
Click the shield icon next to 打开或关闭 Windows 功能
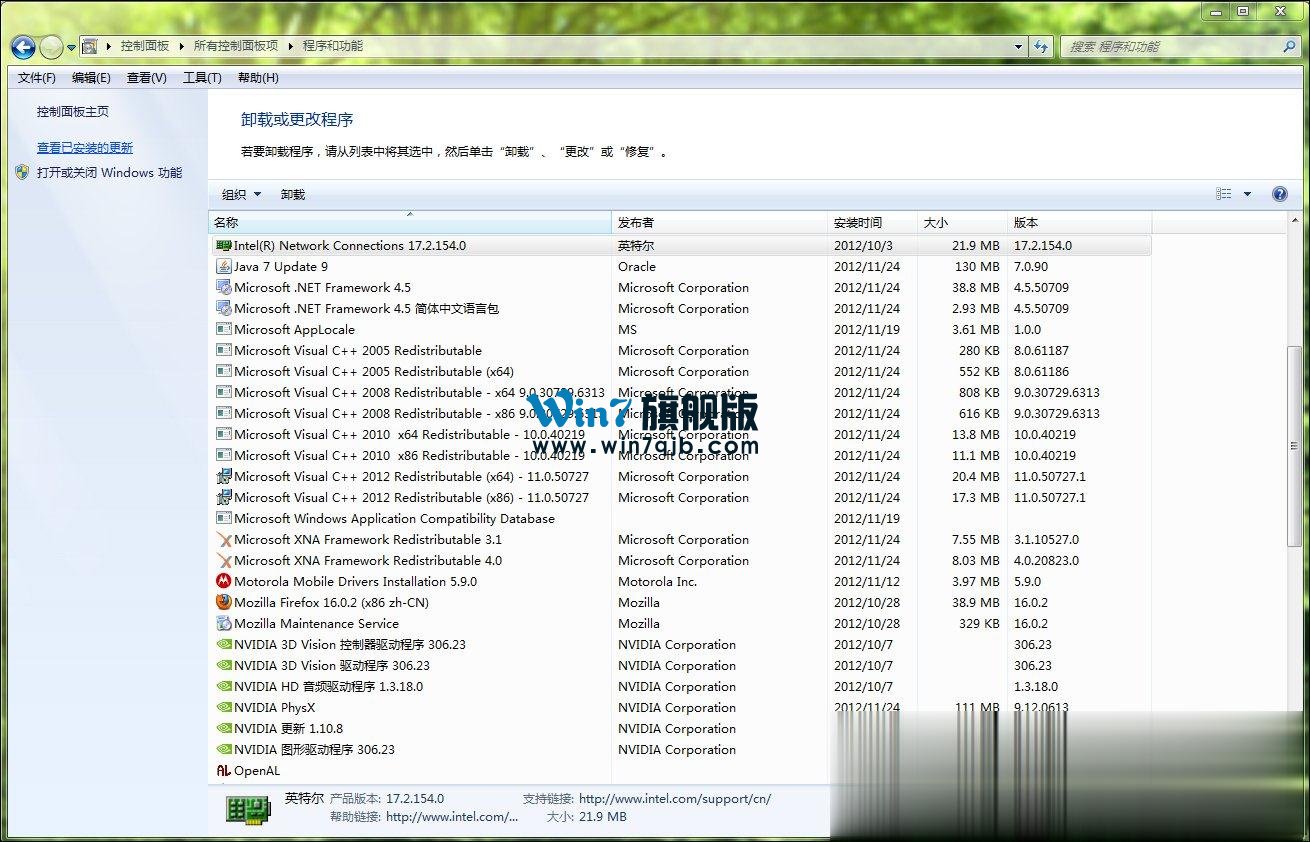coord(23,172)
